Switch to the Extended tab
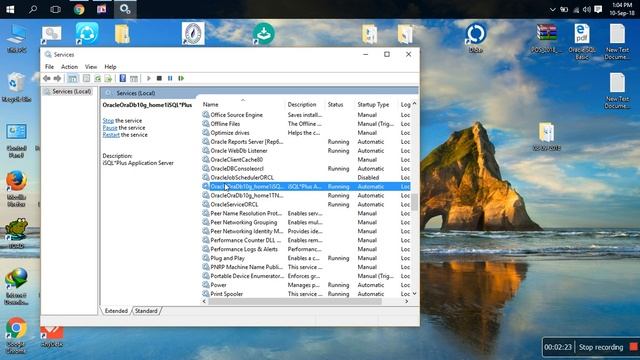 tap(116, 311)
